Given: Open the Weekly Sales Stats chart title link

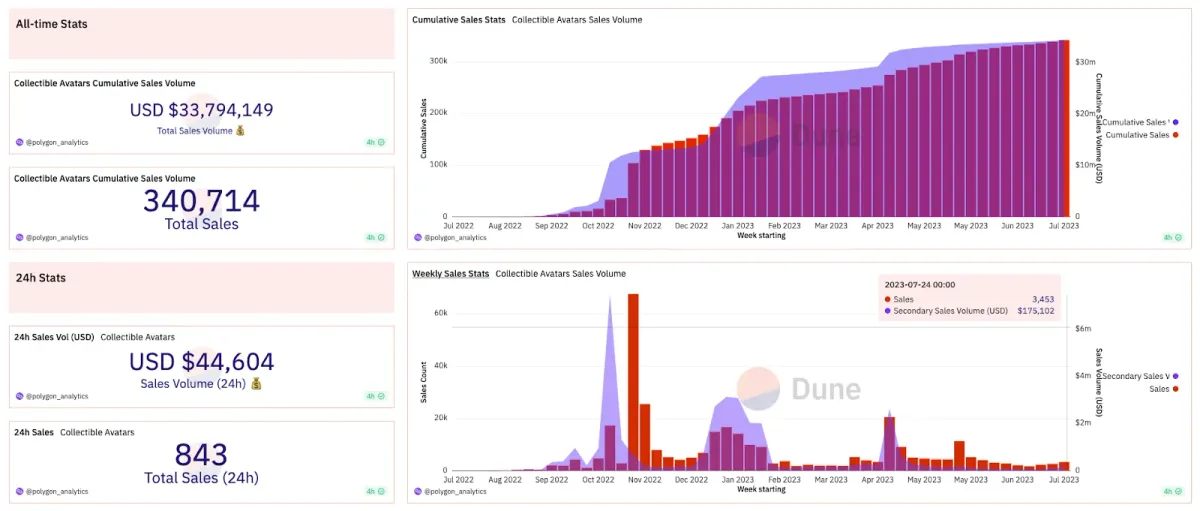Looking at the screenshot, I should pos(450,273).
